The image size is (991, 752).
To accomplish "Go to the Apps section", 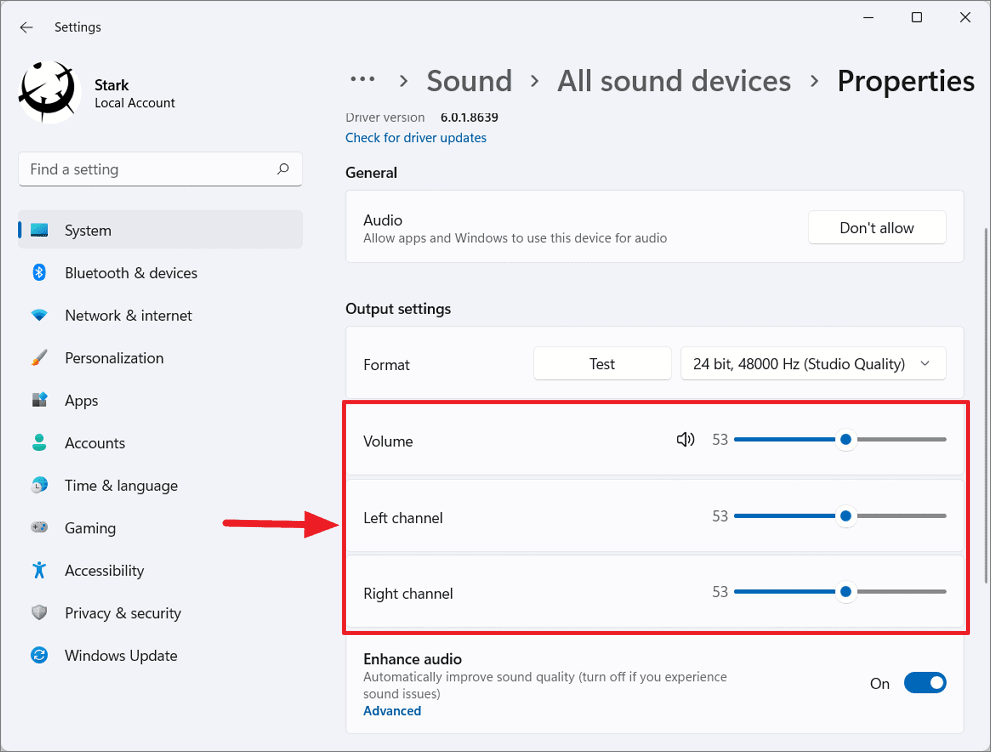I will pos(80,400).
